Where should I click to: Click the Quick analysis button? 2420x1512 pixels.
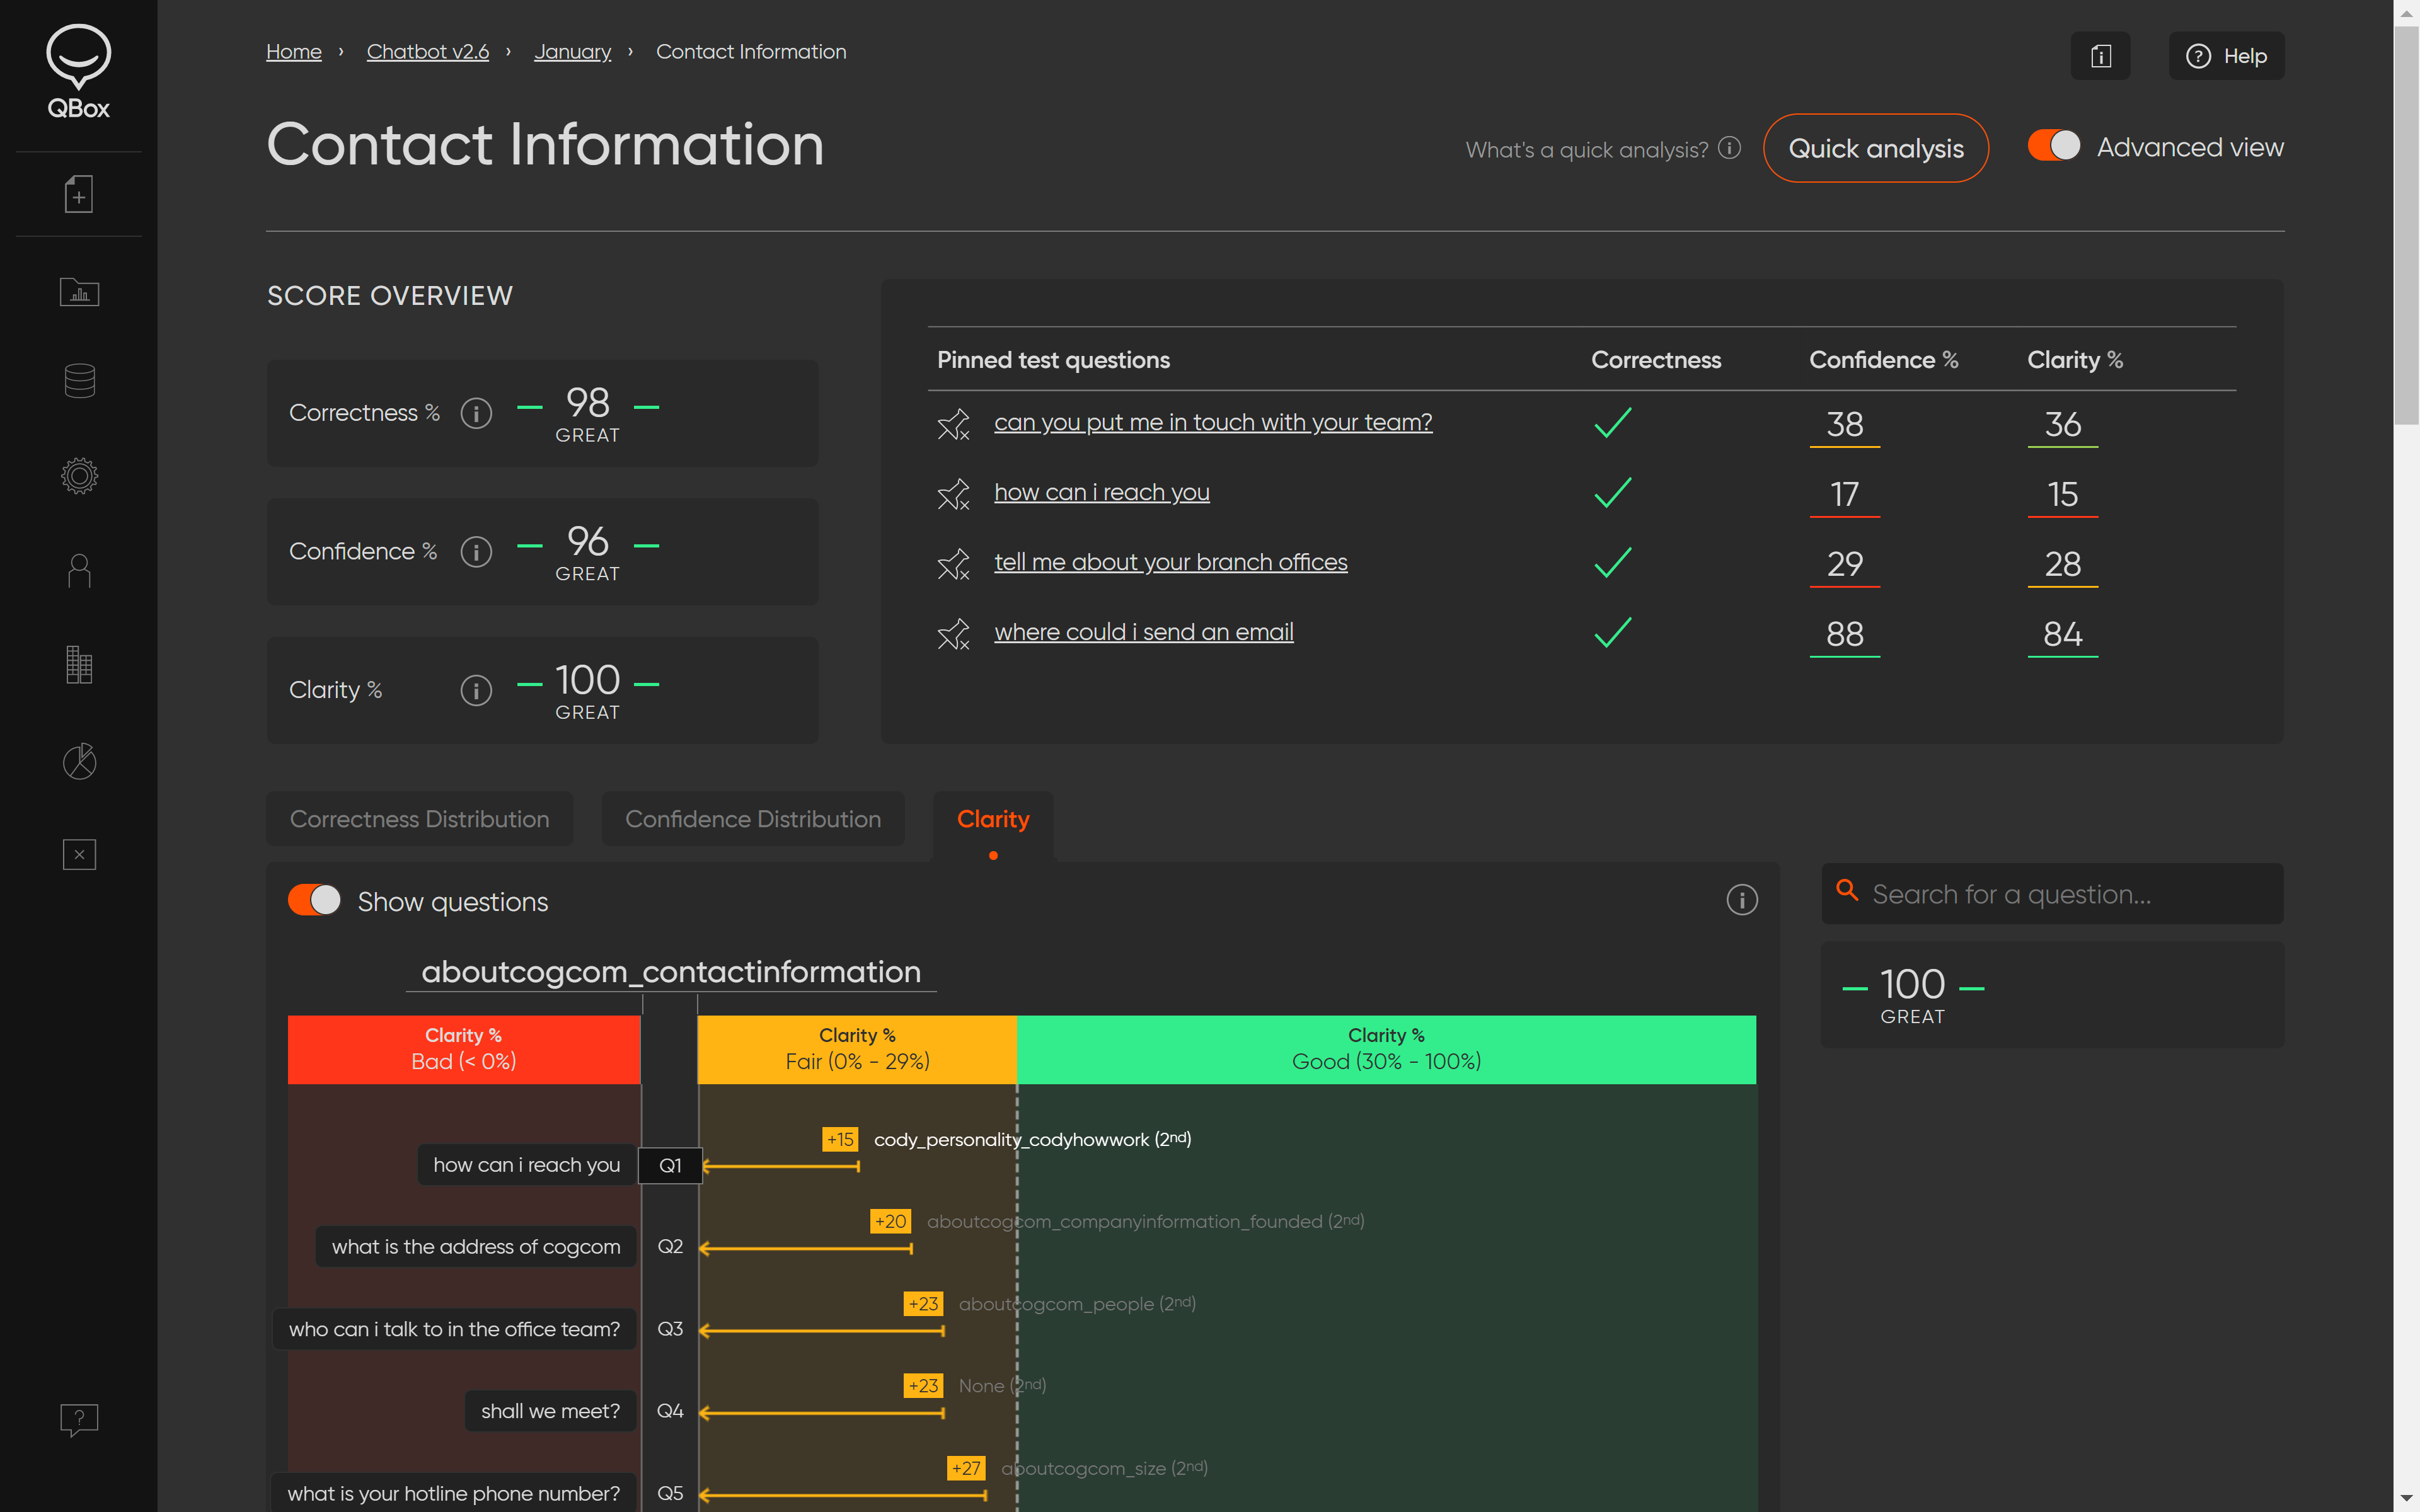(x=1875, y=148)
